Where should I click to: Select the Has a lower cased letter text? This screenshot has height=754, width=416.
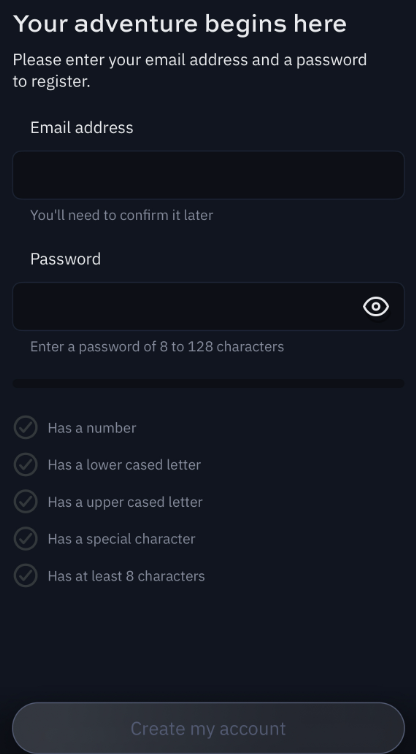coord(124,465)
